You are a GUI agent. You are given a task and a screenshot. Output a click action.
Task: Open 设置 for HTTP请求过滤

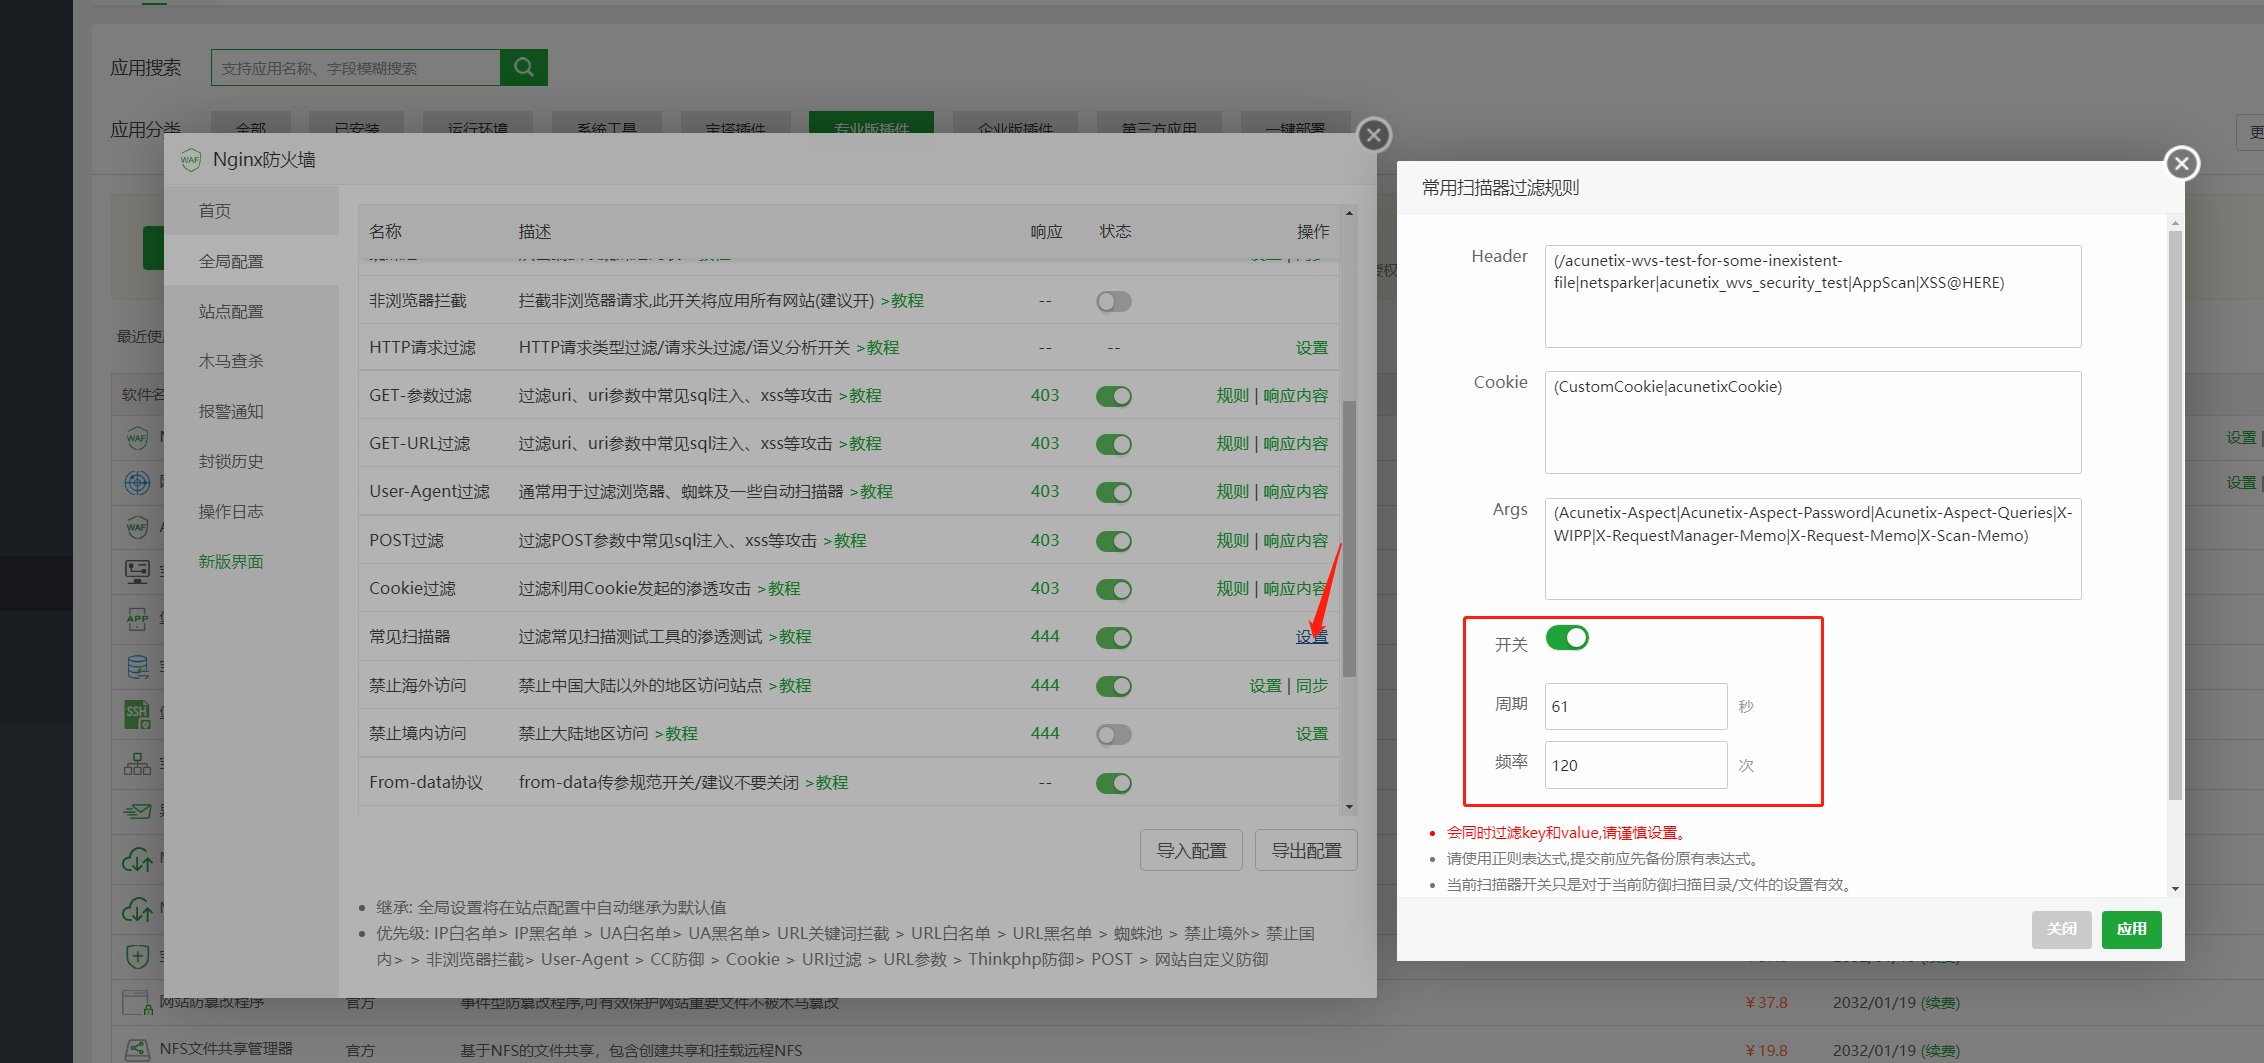pyautogui.click(x=1312, y=347)
